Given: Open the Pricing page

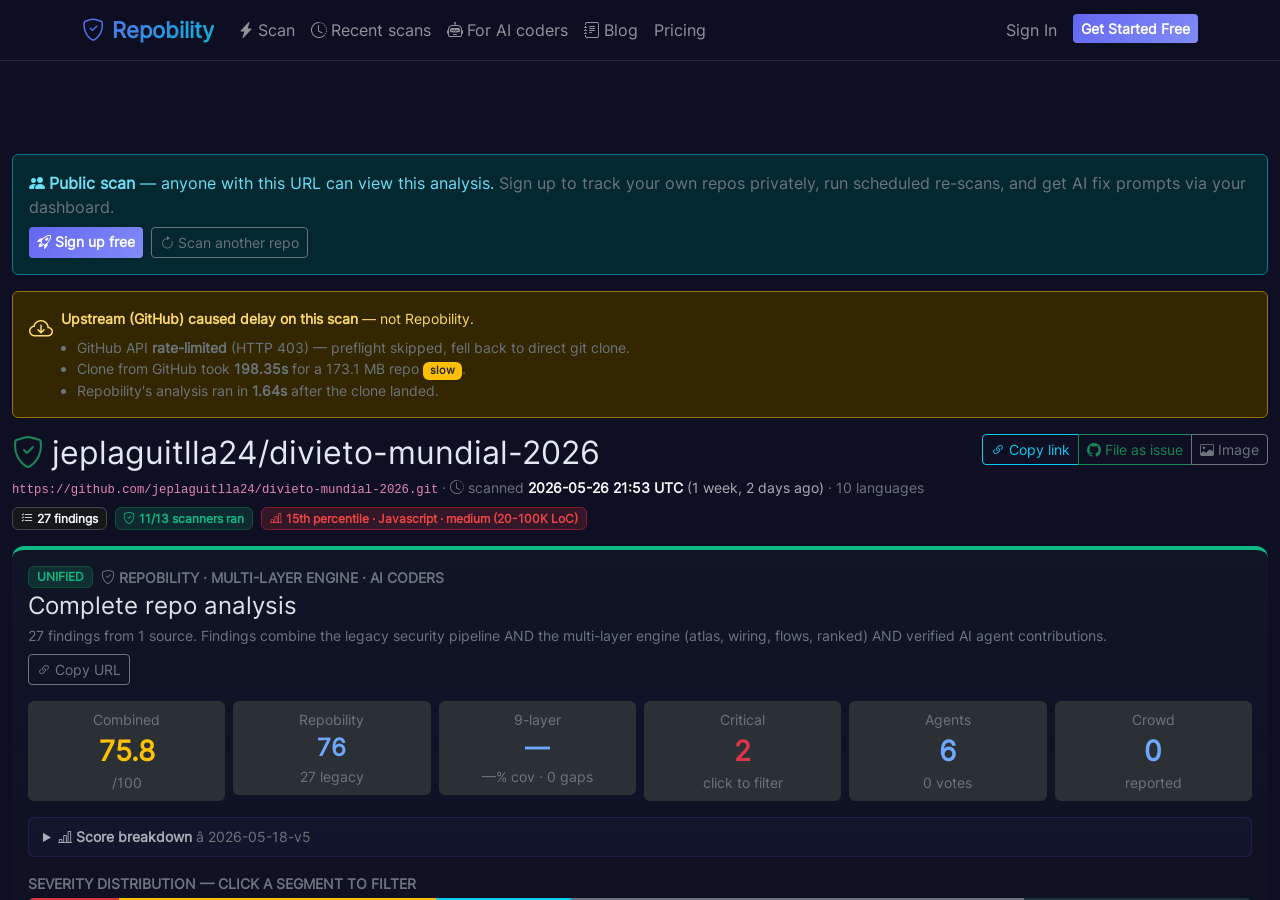Looking at the screenshot, I should (680, 30).
